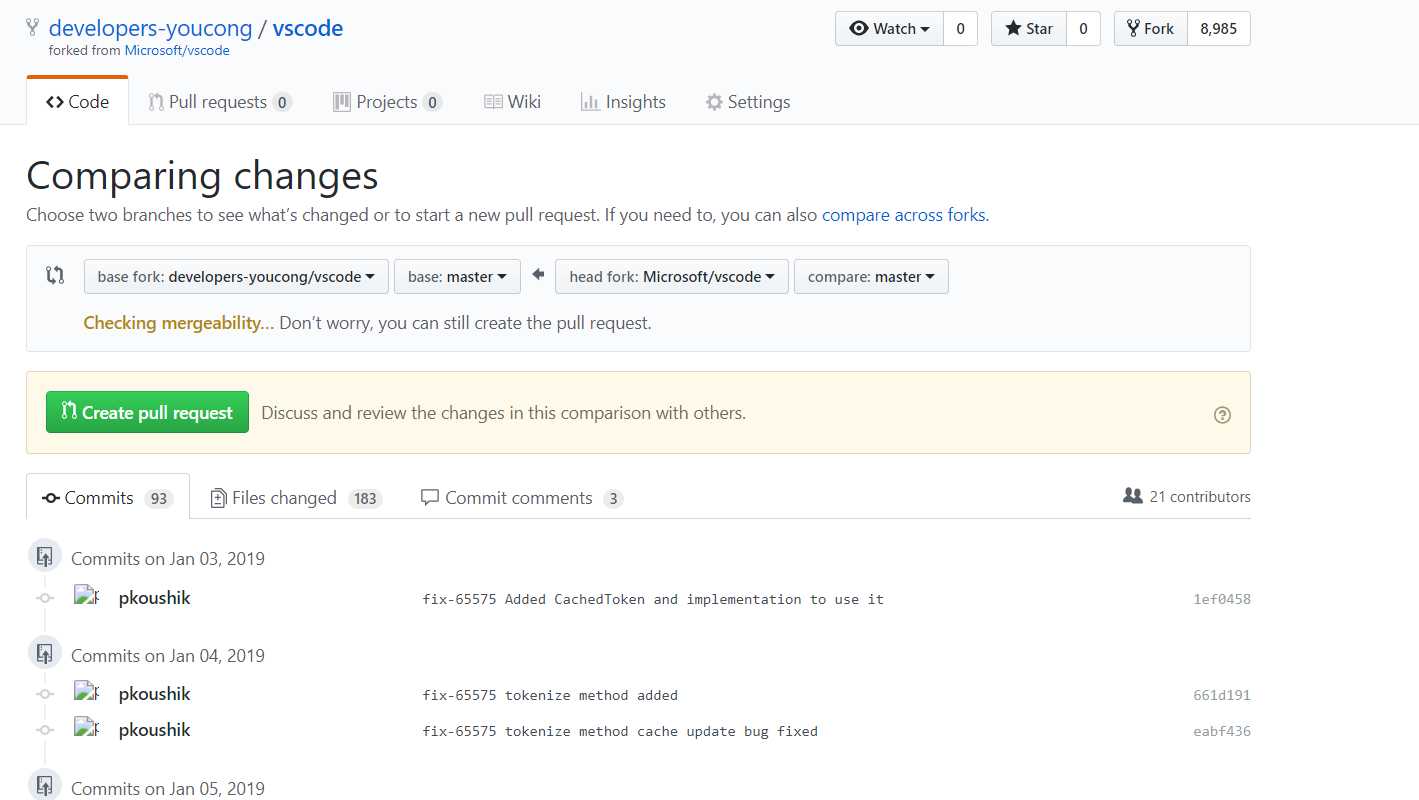Screen dimensions: 1419x800
Task: Click pkoushik avatar on tokenize method added commit
Action: tap(87, 693)
